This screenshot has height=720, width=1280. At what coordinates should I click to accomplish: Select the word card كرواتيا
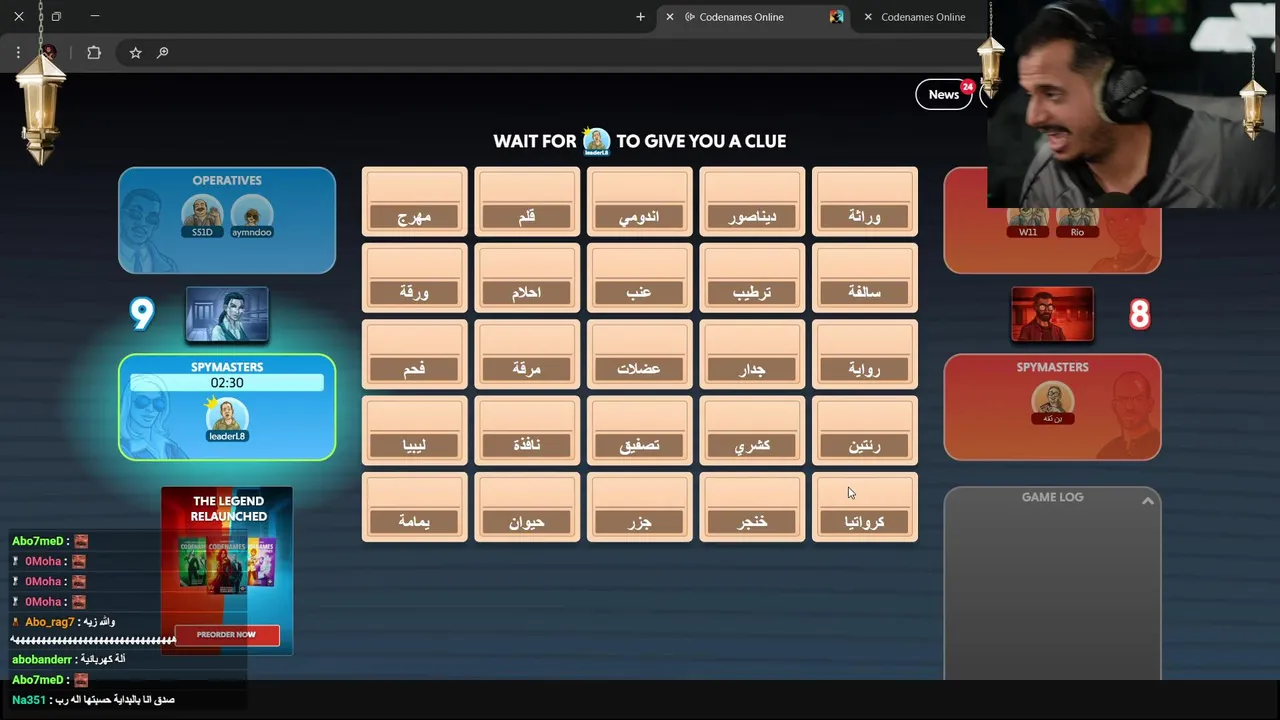point(865,507)
